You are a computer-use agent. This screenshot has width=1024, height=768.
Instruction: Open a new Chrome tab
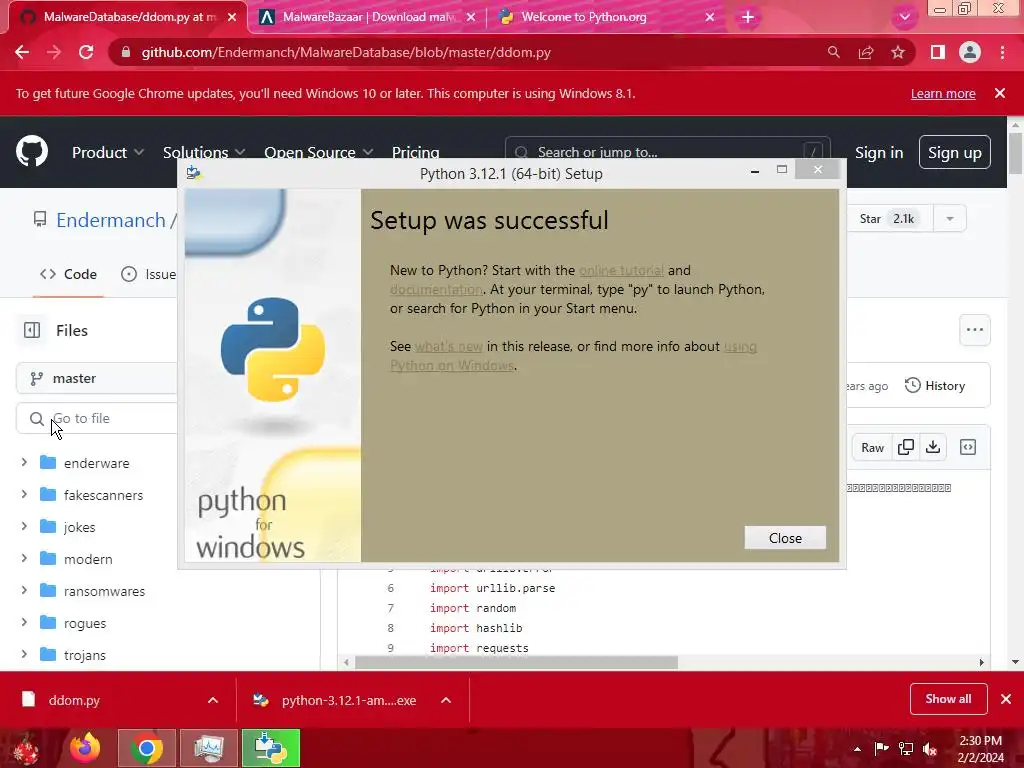(748, 17)
